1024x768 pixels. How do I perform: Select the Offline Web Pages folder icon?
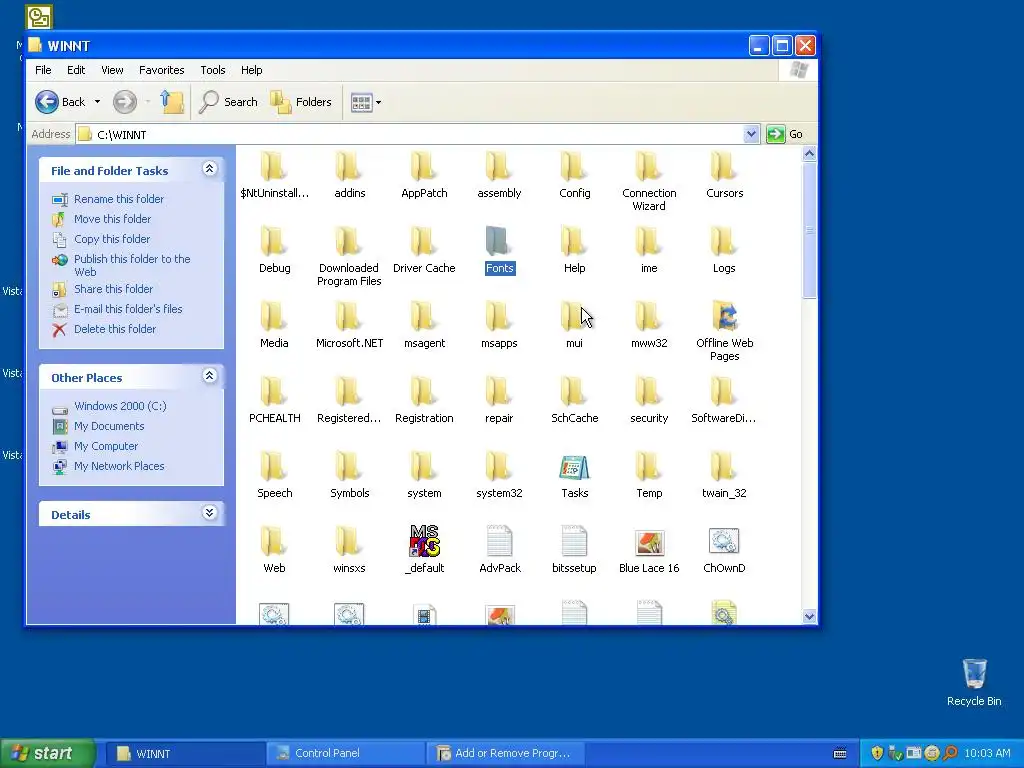[724, 316]
